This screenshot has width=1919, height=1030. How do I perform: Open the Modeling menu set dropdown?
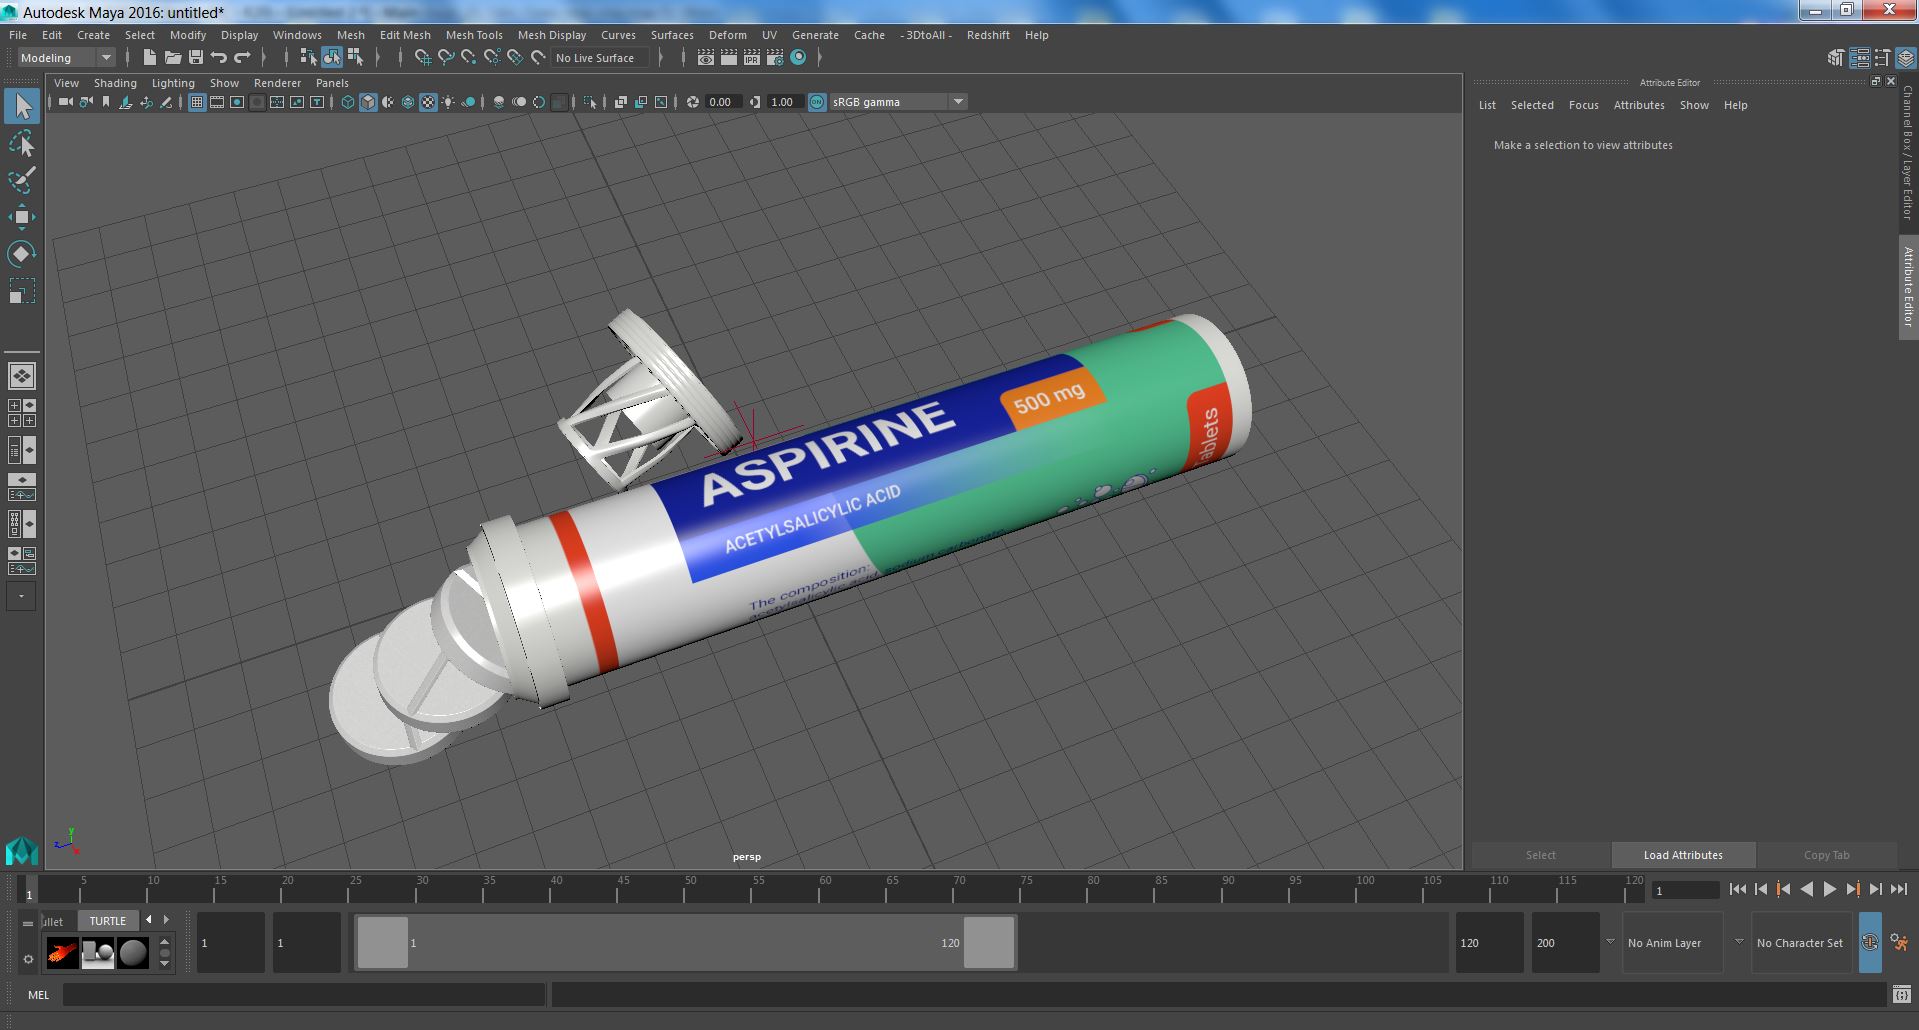67,57
